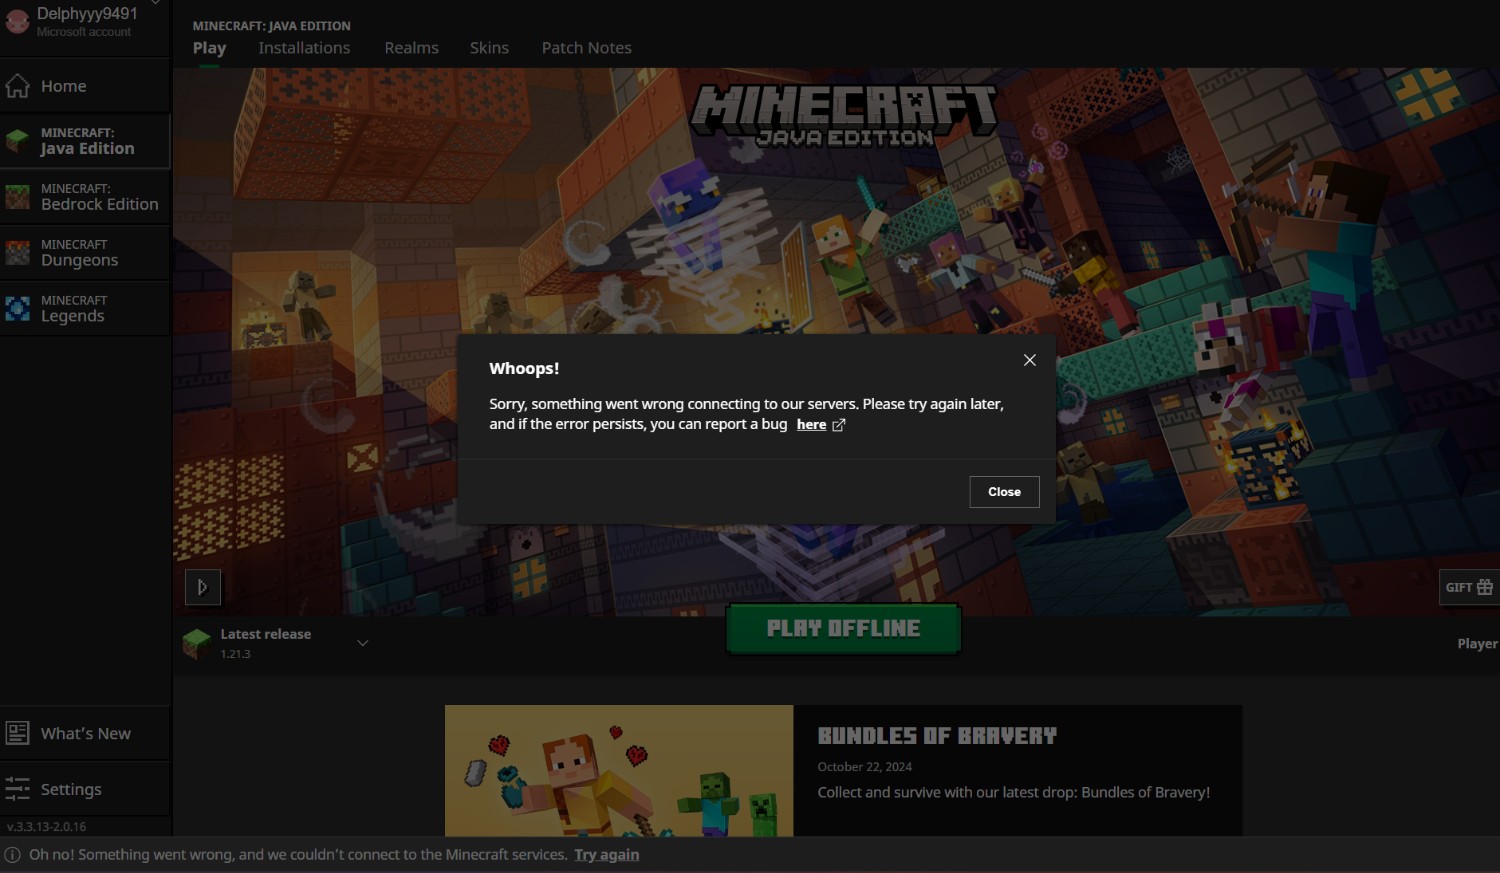Image resolution: width=1500 pixels, height=873 pixels.
Task: Click the What's New newspaper icon
Action: [17, 733]
